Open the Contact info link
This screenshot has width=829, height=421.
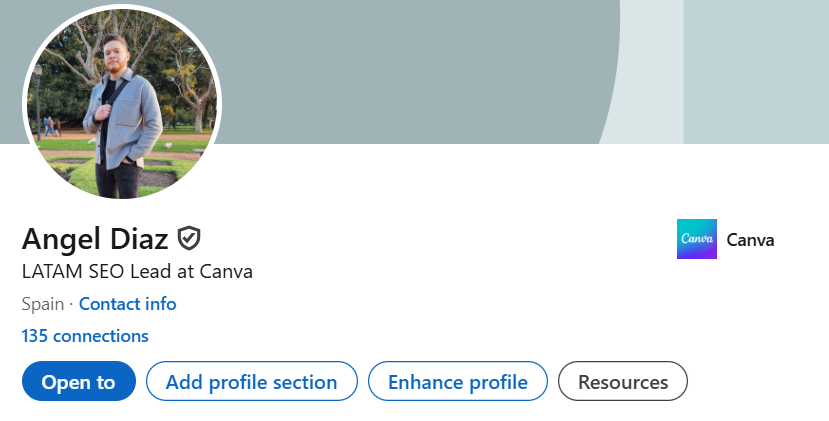point(127,304)
